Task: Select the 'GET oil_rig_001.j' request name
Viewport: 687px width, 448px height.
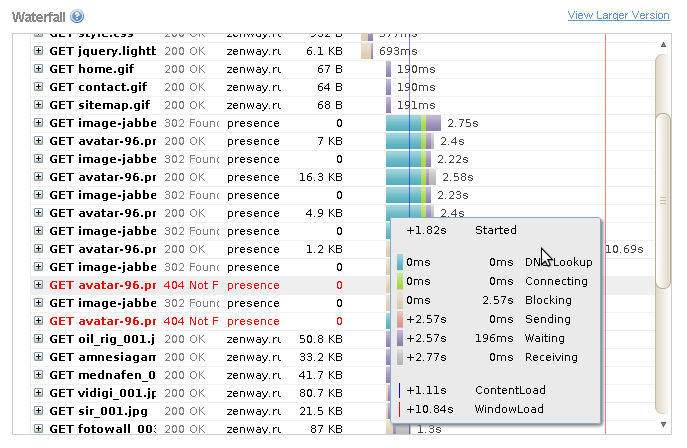Action: point(102,339)
